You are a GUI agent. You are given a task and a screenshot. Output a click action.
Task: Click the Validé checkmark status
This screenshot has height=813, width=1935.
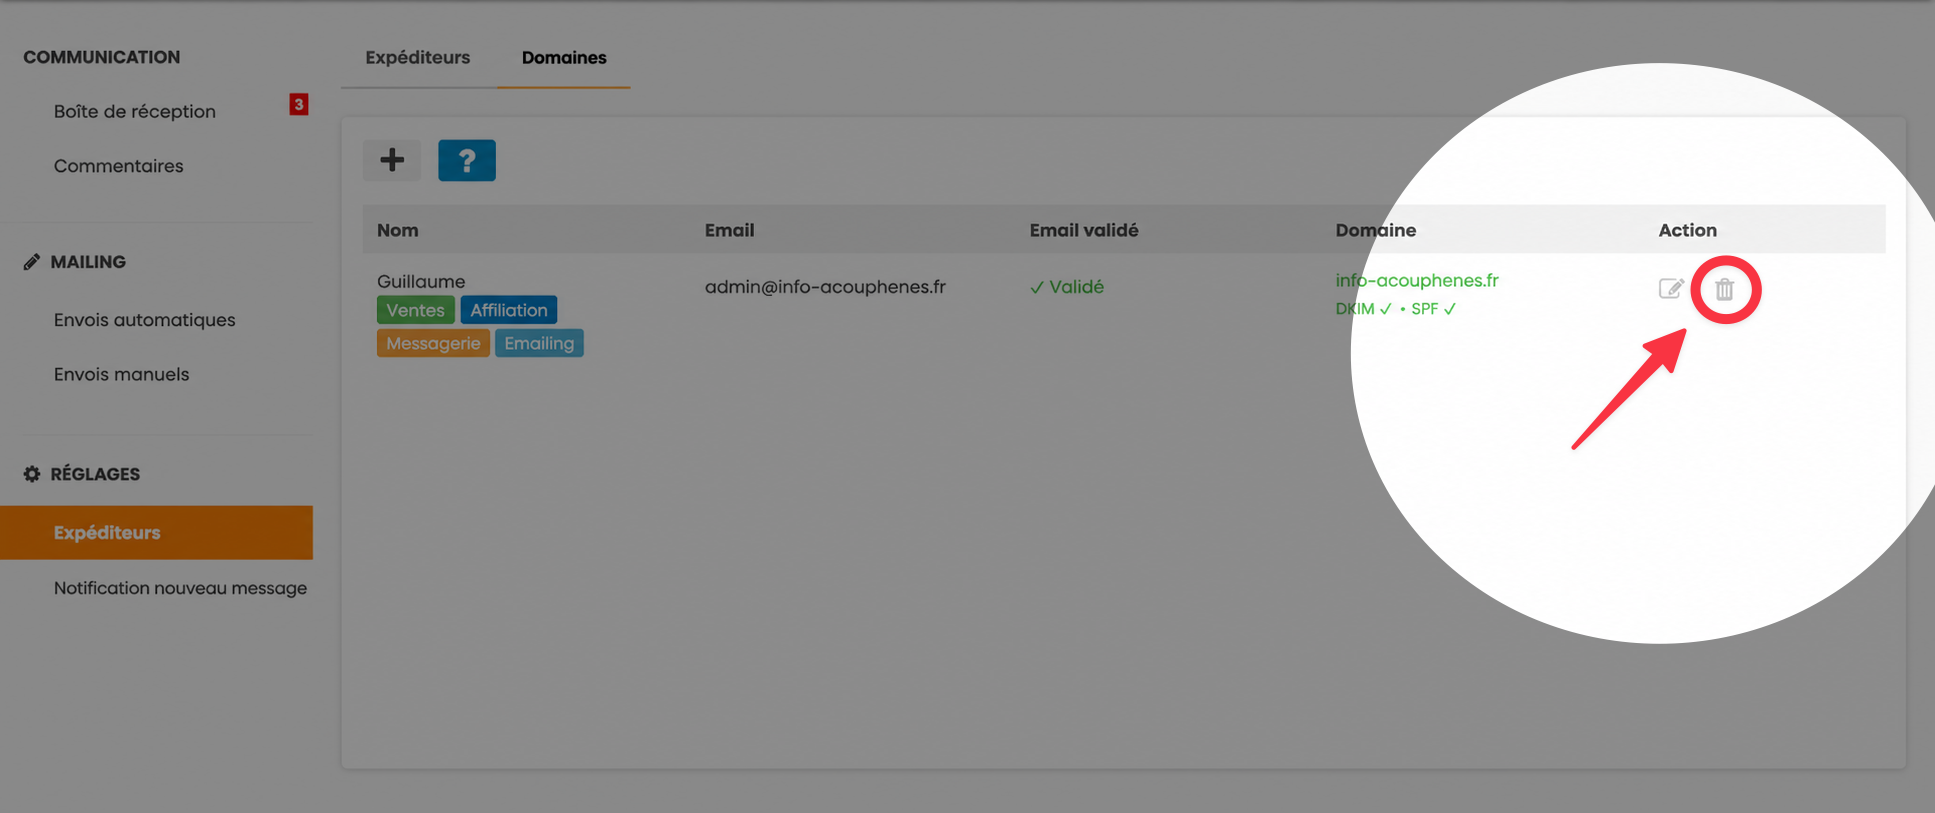1067,287
